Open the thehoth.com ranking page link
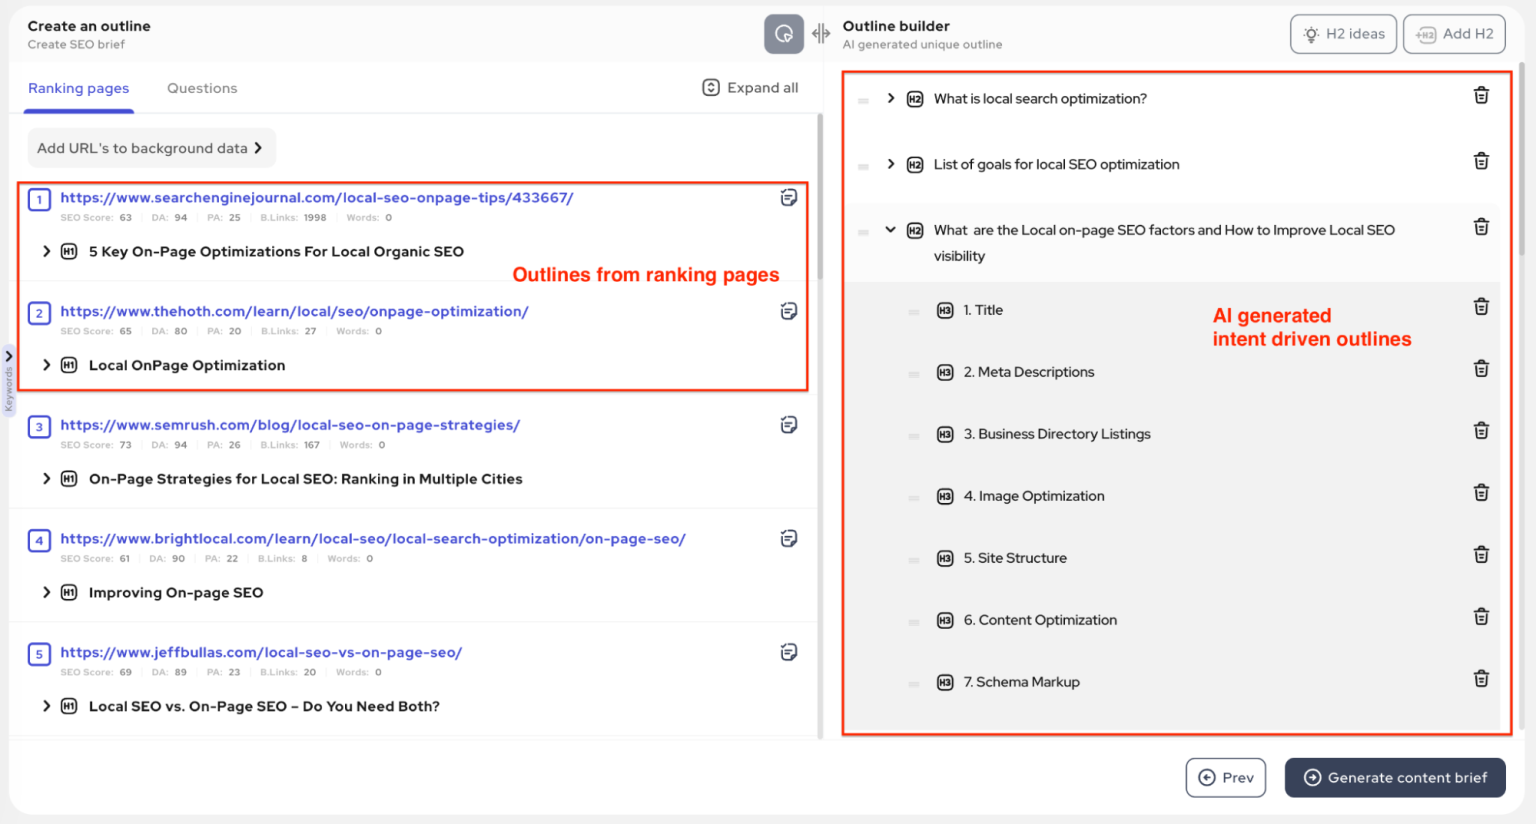The width and height of the screenshot is (1536, 824). coord(294,311)
